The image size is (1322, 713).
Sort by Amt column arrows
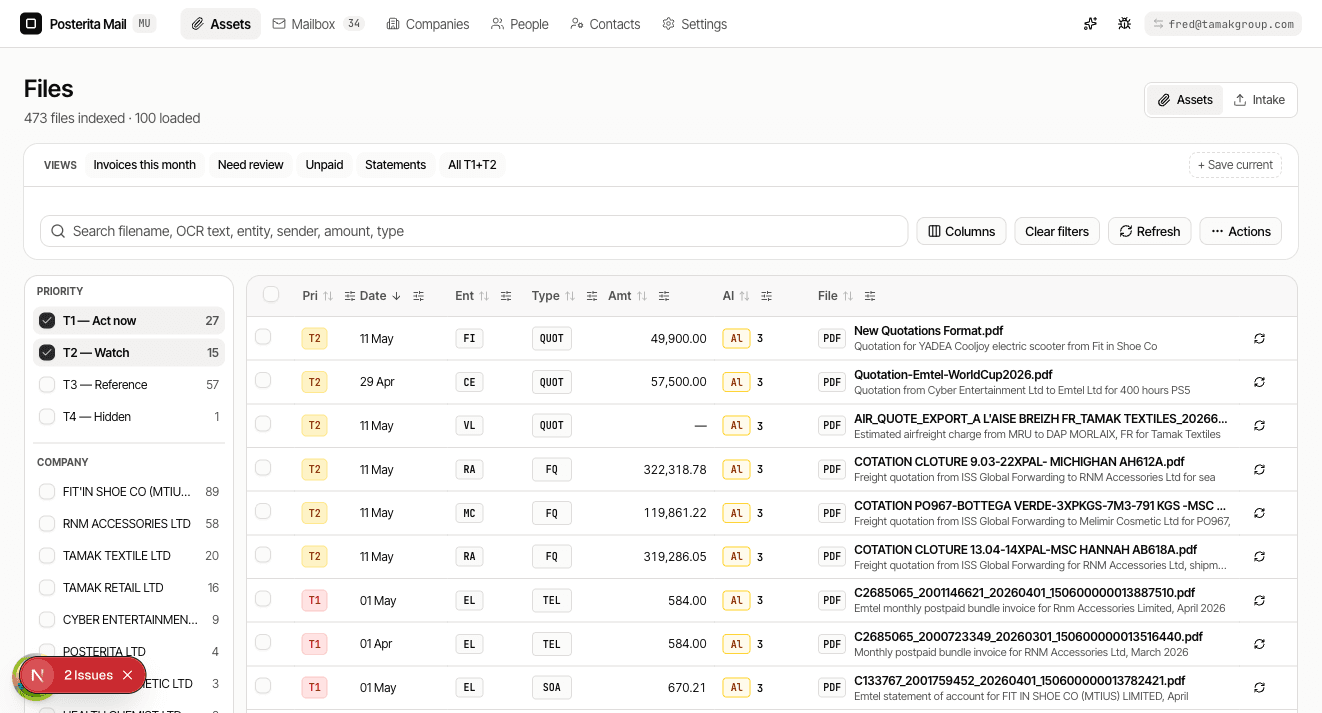click(x=642, y=296)
